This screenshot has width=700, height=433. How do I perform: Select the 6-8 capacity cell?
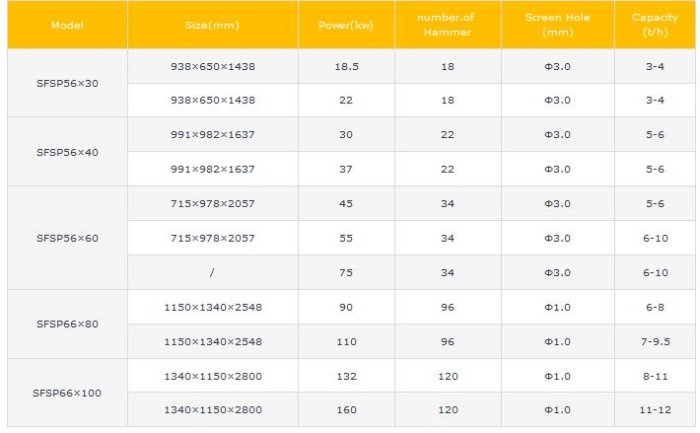(655, 307)
